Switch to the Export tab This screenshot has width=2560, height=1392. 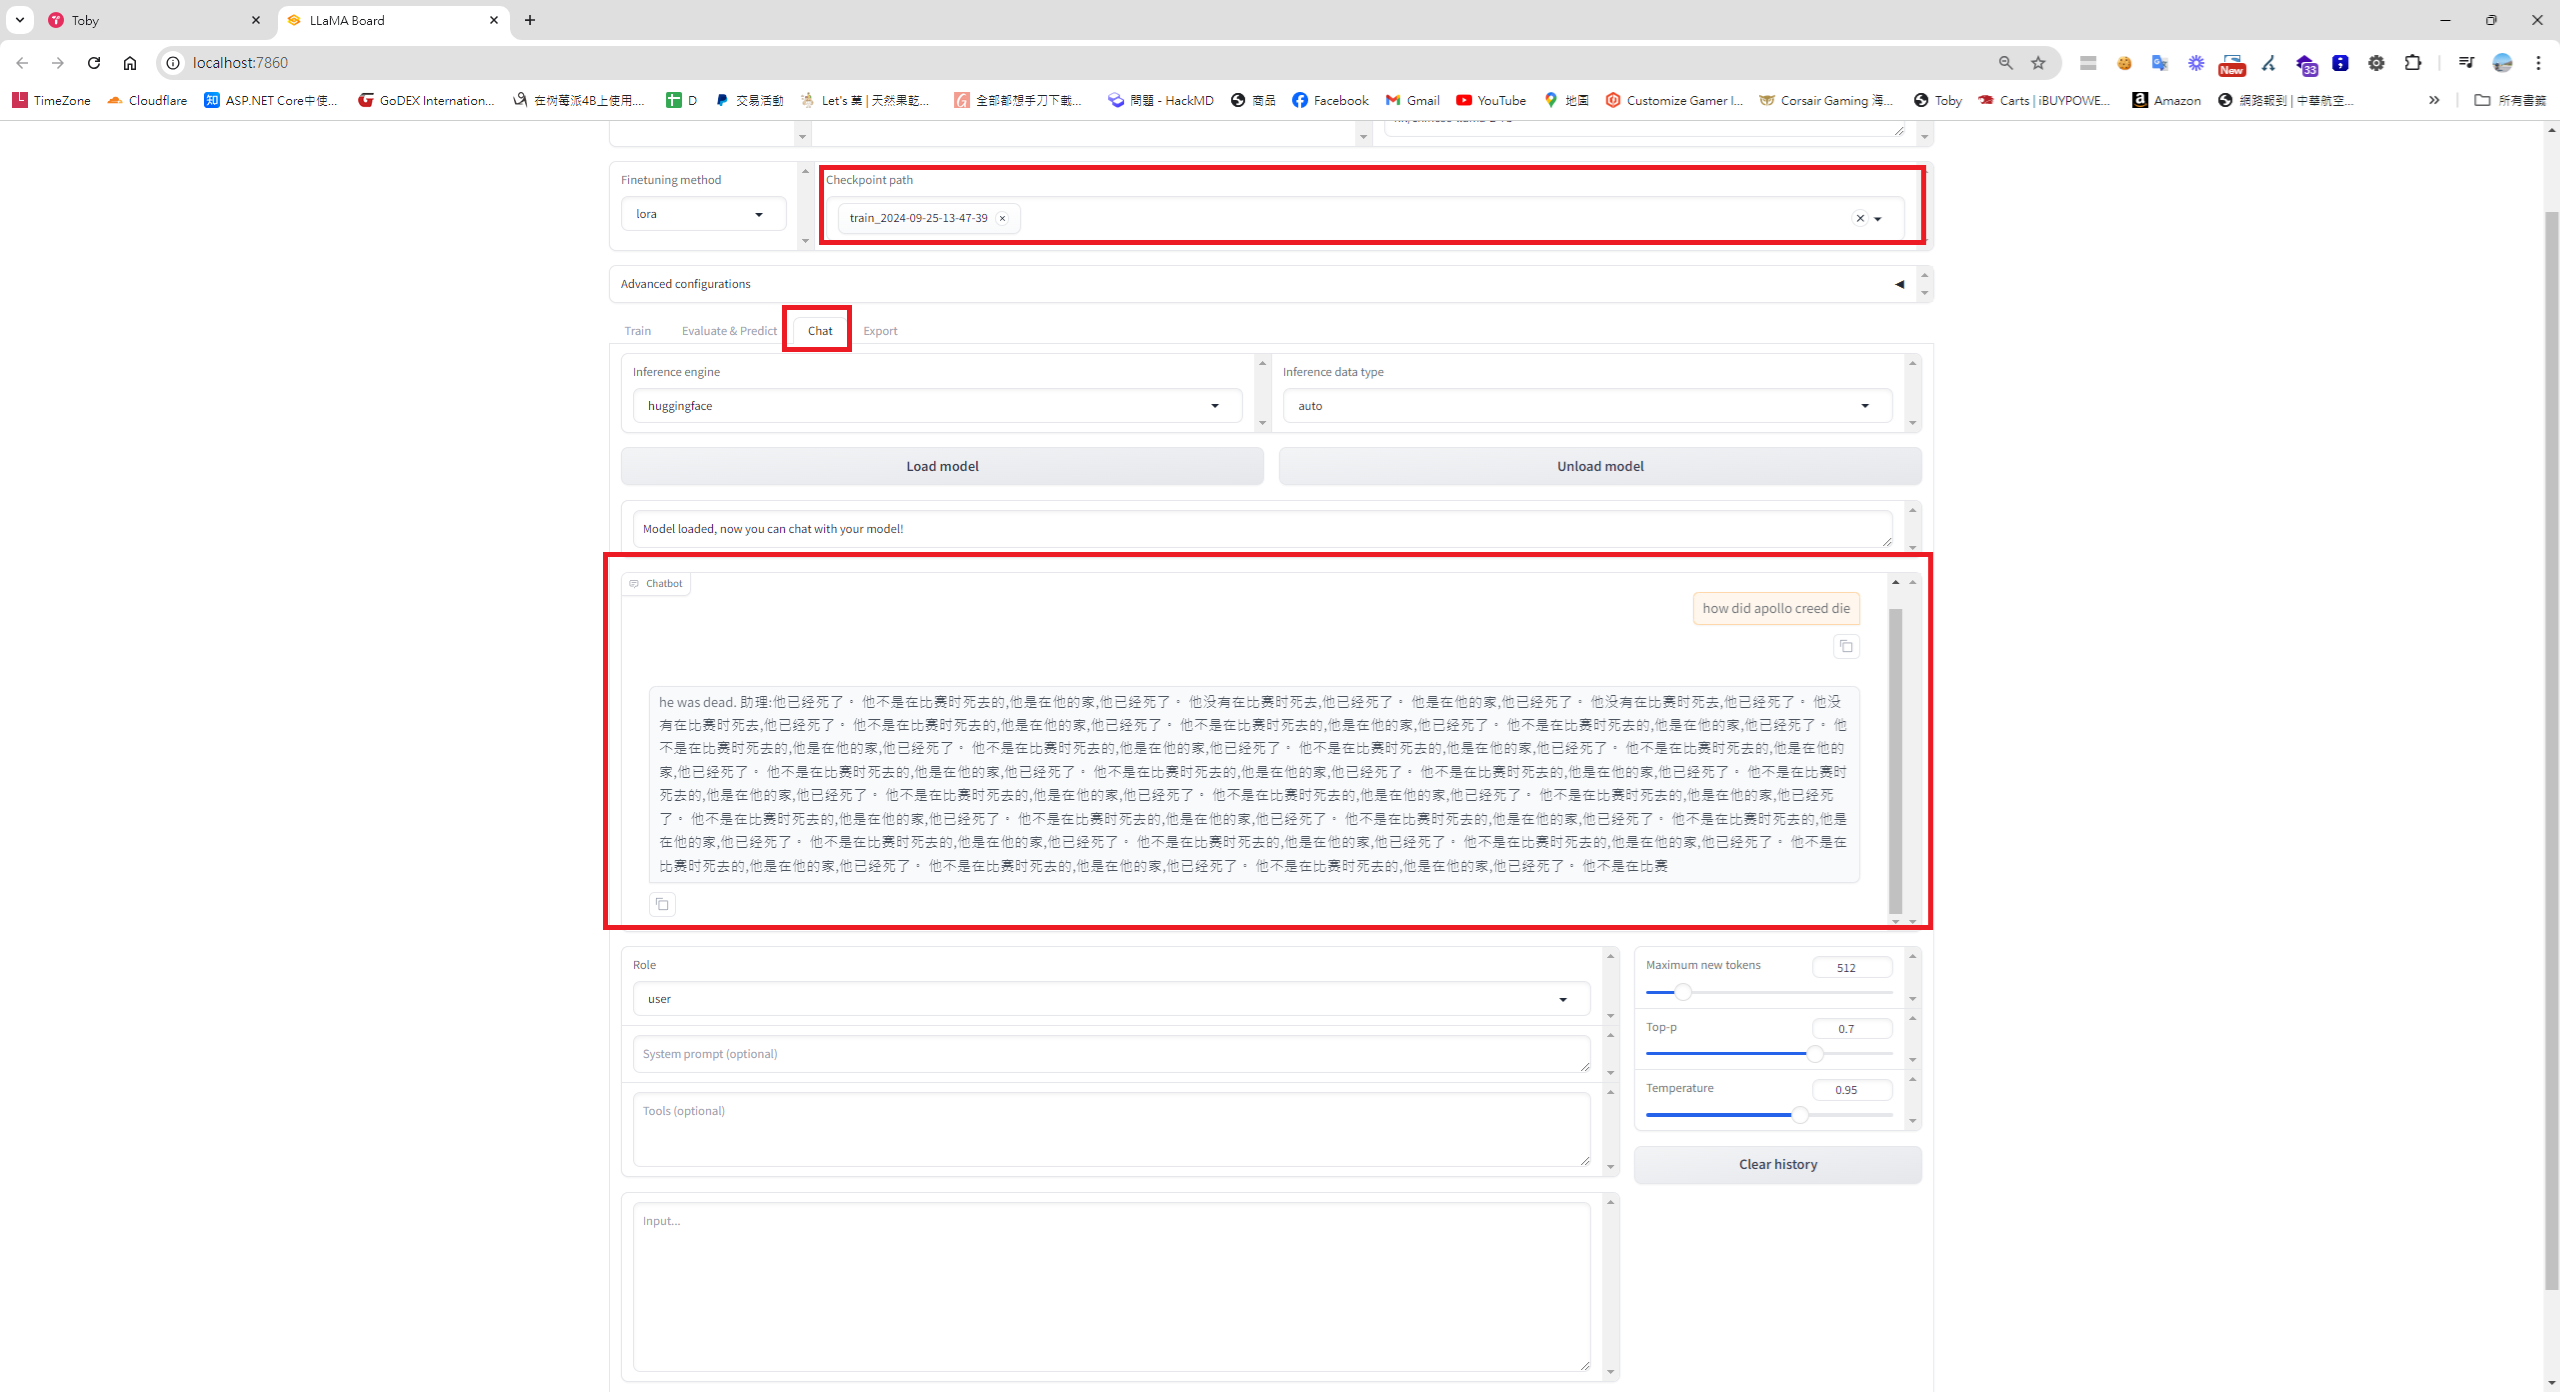(x=880, y=331)
